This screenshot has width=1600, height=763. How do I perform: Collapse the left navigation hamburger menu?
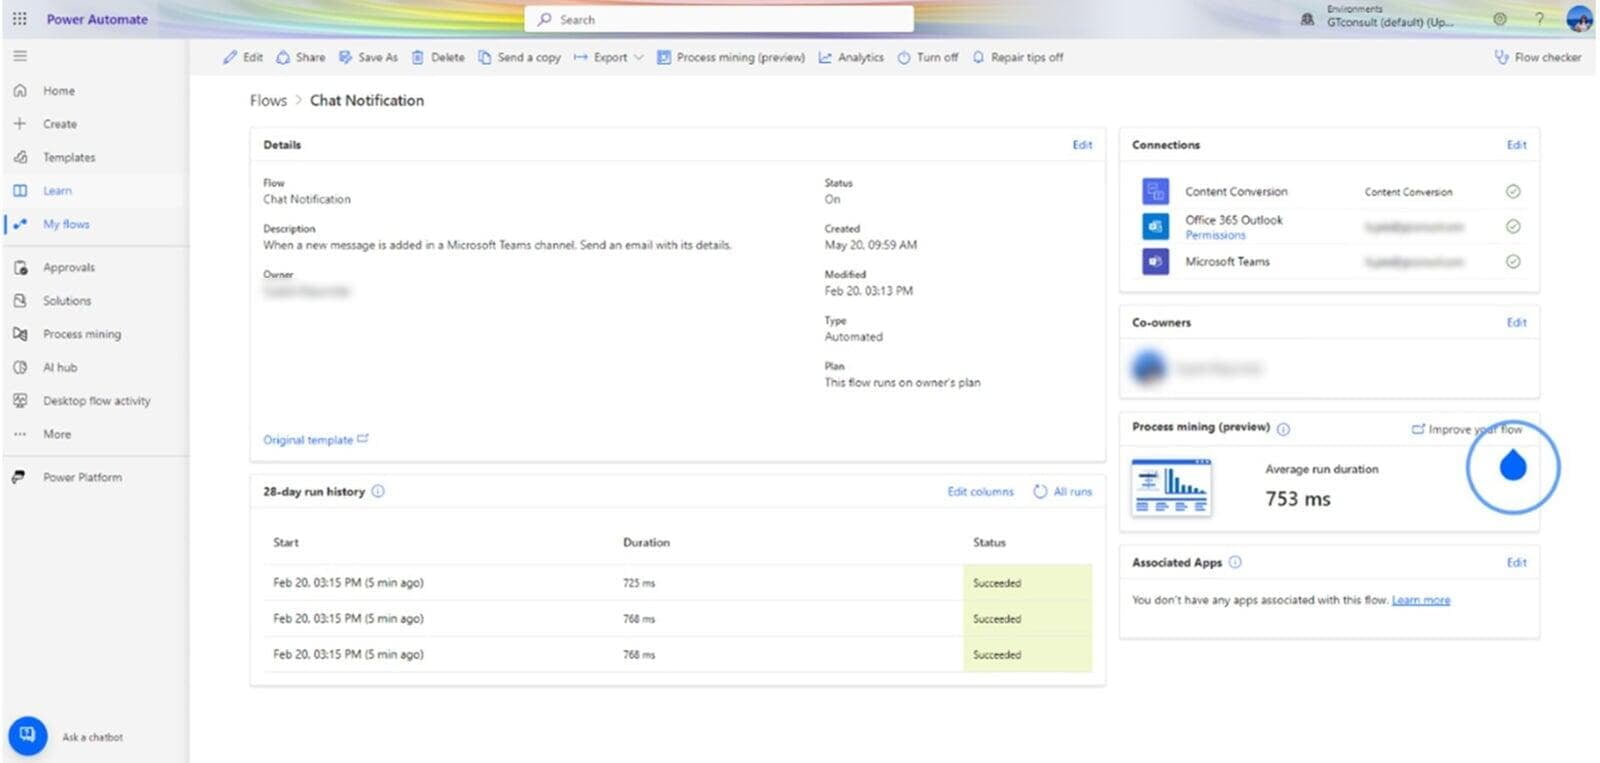tap(20, 56)
